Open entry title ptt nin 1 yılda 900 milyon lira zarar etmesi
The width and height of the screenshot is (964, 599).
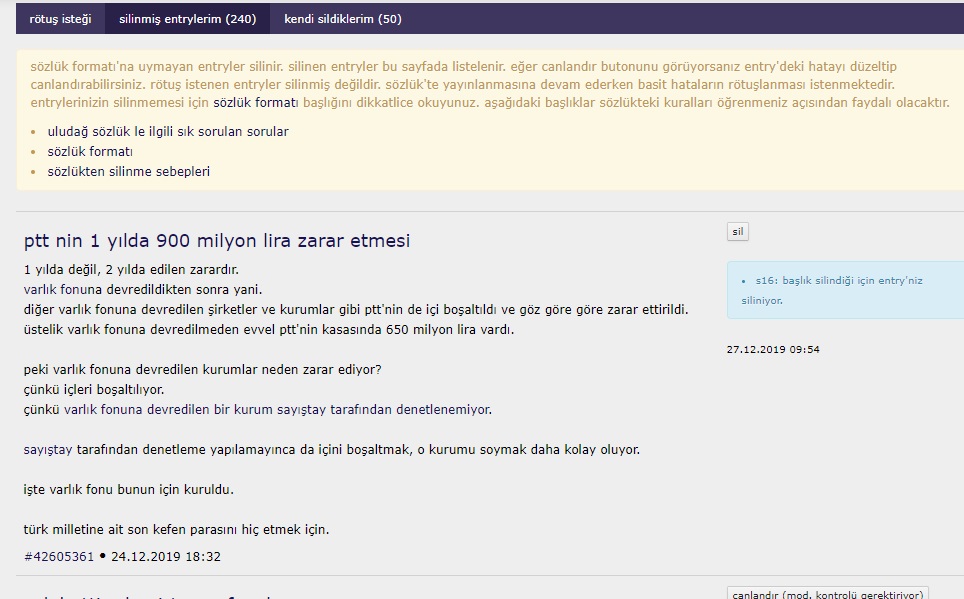[x=217, y=240]
